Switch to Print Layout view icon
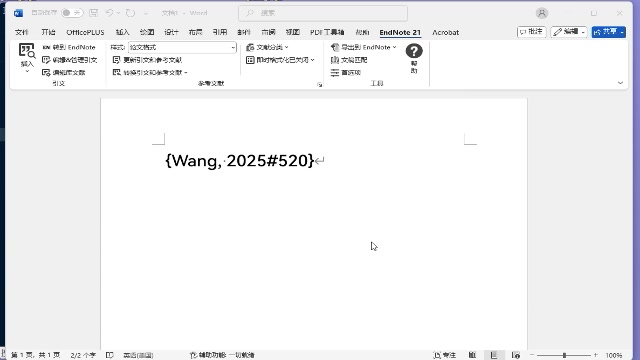The width and height of the screenshot is (640, 360). [x=494, y=355]
